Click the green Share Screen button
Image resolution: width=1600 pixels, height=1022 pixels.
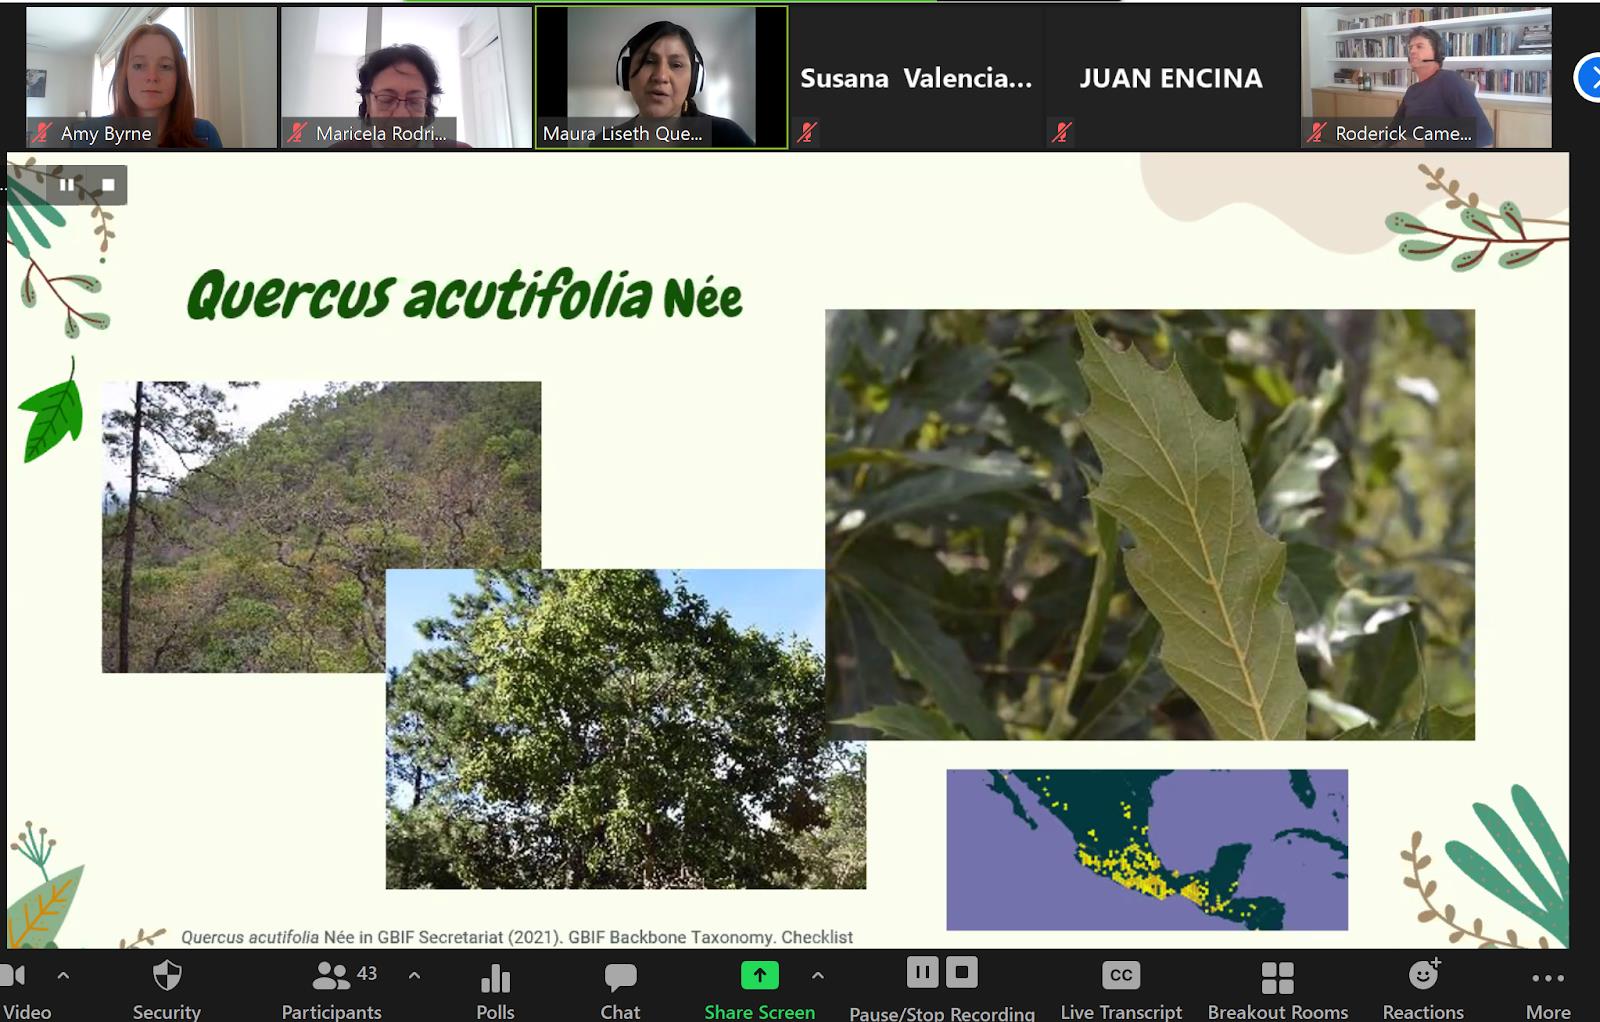[x=759, y=975]
